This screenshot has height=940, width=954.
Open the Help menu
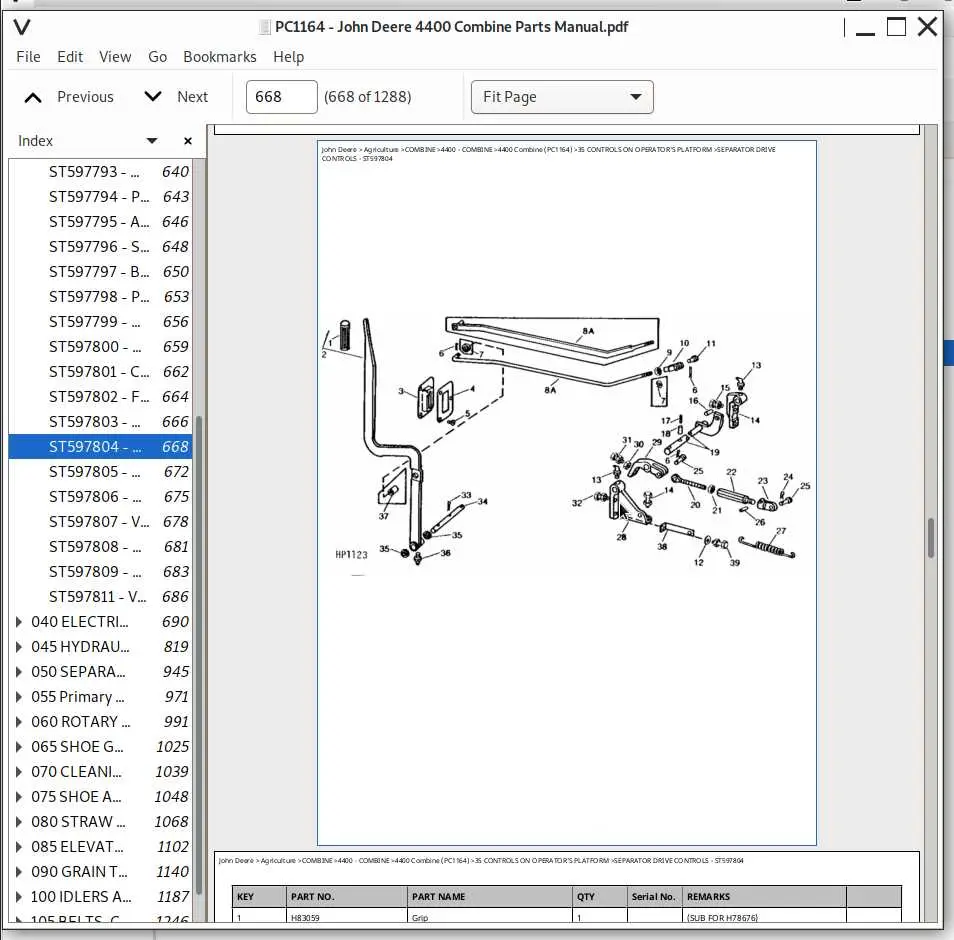pos(288,57)
